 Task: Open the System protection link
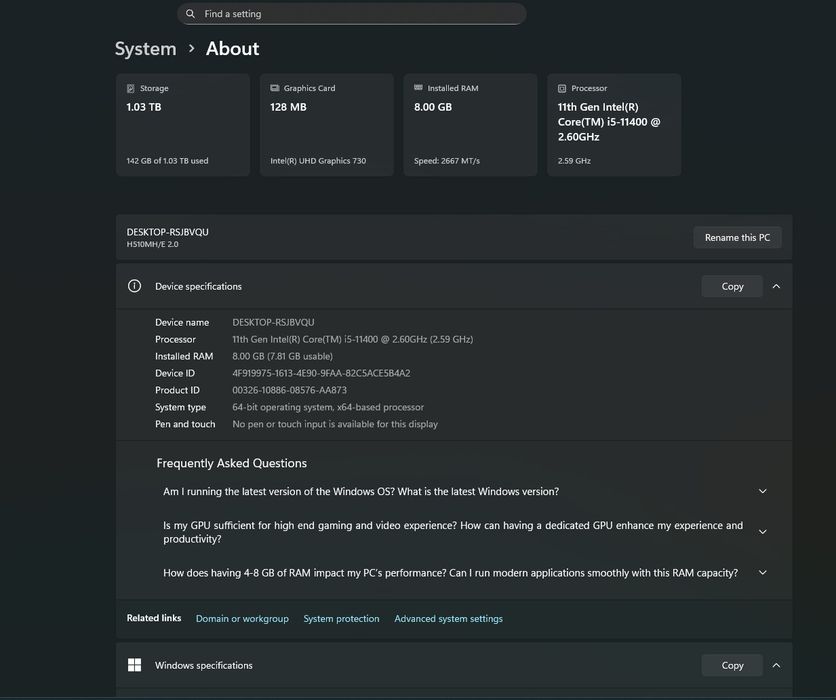coord(341,619)
